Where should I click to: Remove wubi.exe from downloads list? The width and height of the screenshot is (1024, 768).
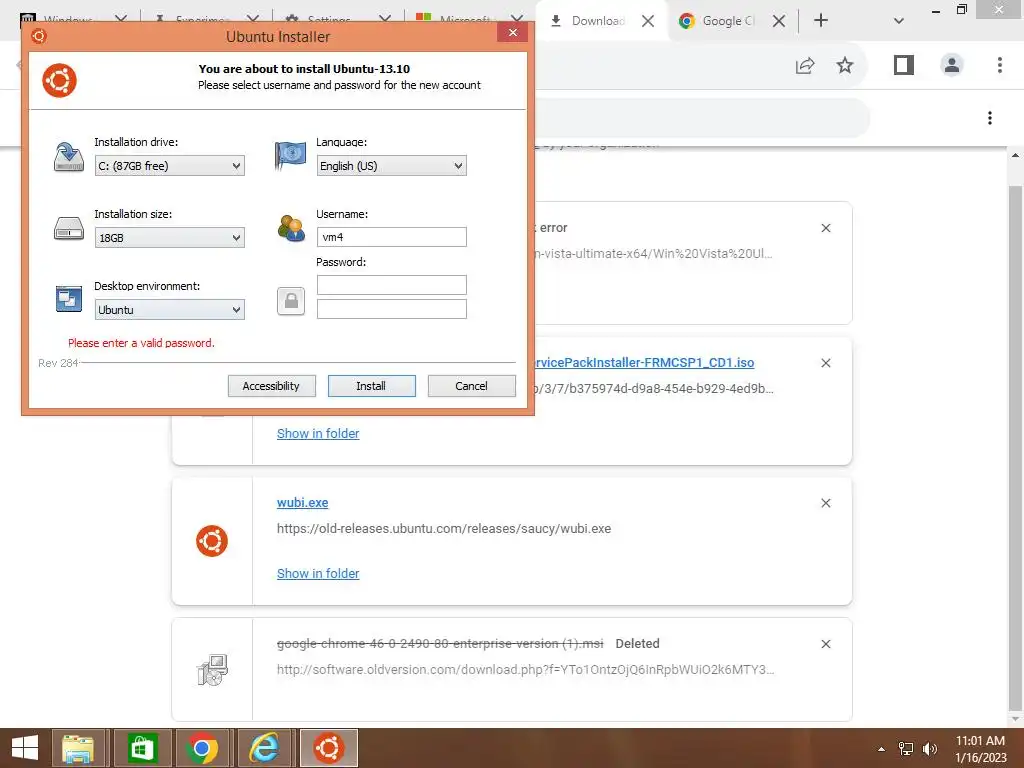click(826, 503)
